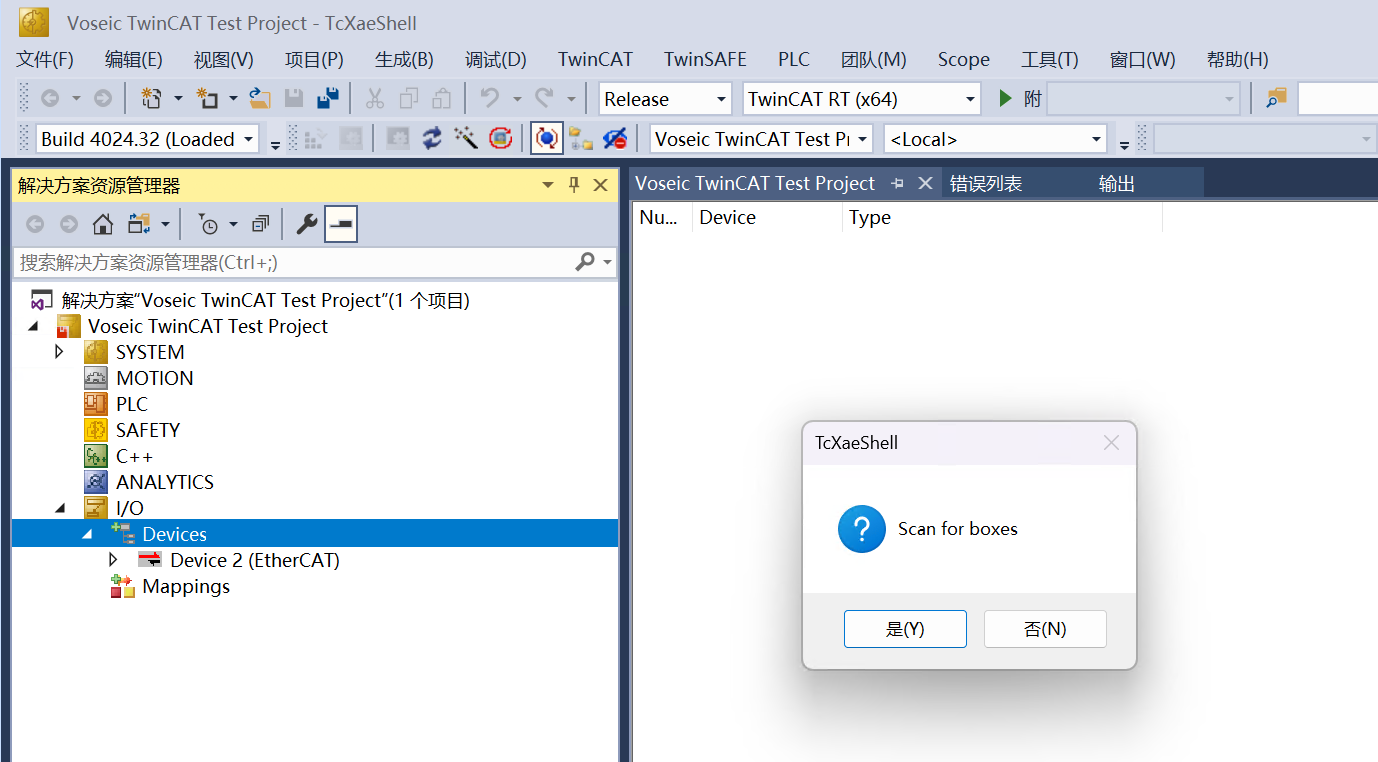Image resolution: width=1378 pixels, height=762 pixels.
Task: Click the green Start play icon
Action: coord(1005,98)
